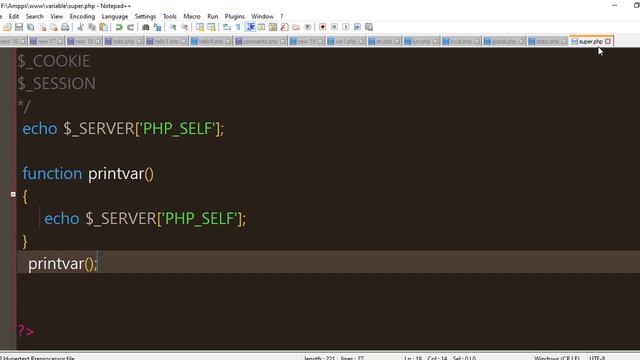
Task: Undo last edit with green arrow icon
Action: [119, 27]
